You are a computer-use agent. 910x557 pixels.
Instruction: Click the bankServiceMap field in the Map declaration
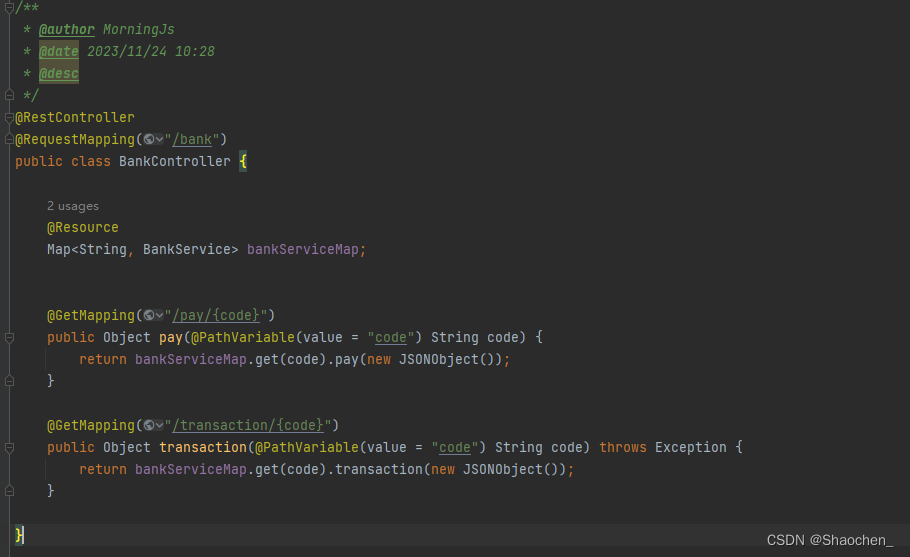tap(302, 249)
